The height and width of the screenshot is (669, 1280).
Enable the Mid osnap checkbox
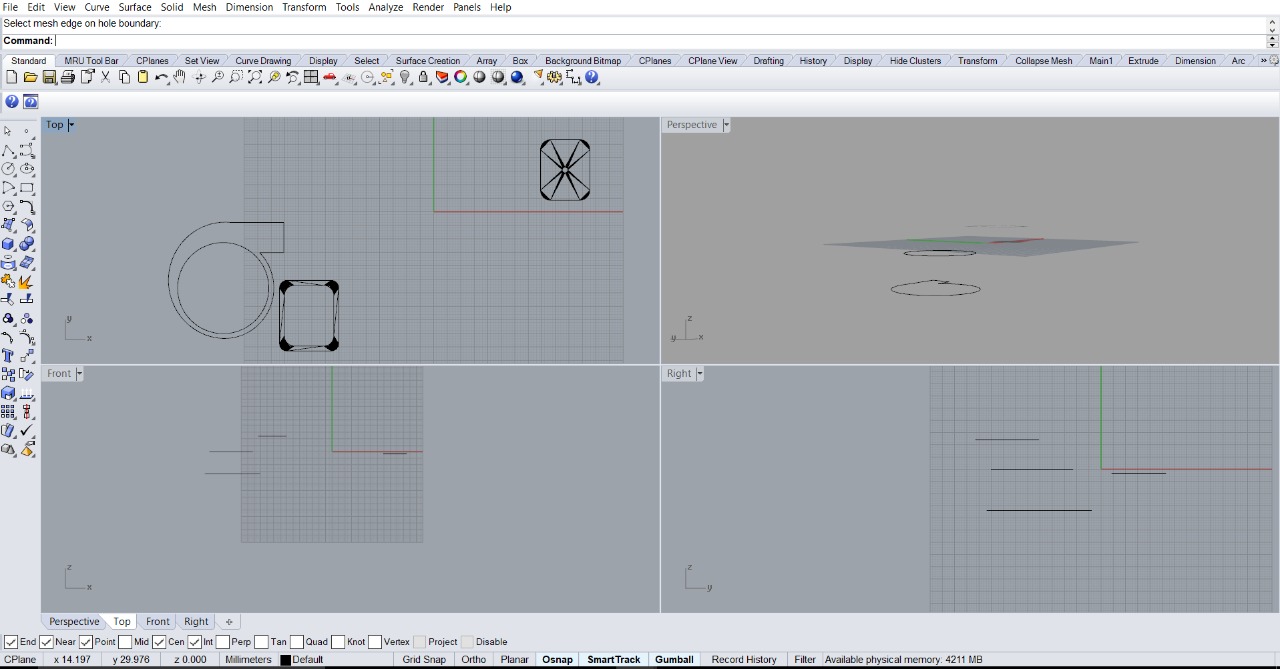(x=124, y=642)
